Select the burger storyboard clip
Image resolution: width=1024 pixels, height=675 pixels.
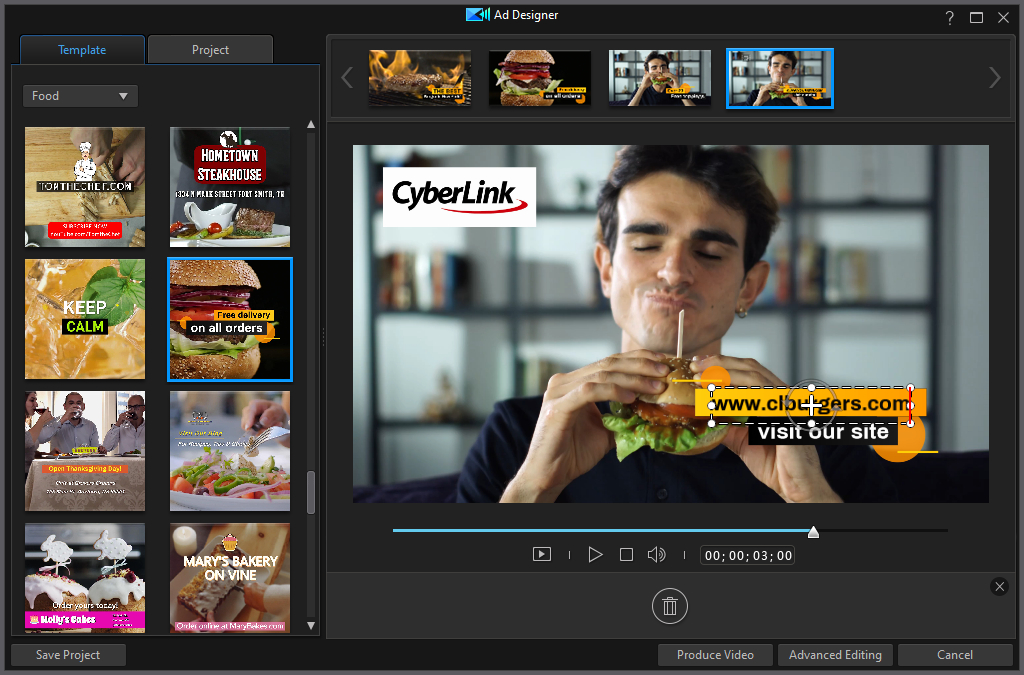[x=539, y=78]
